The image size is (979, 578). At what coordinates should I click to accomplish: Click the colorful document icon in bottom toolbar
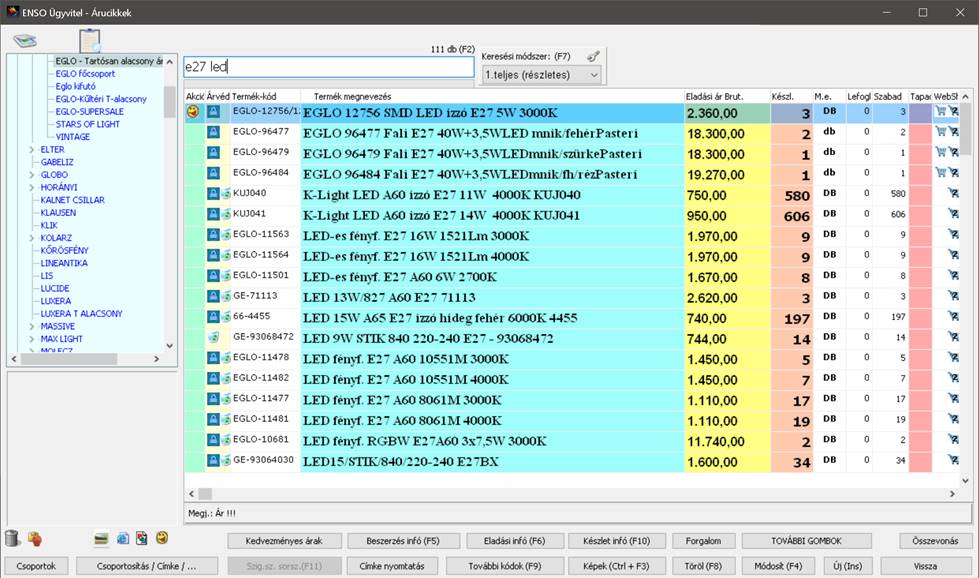[x=142, y=538]
